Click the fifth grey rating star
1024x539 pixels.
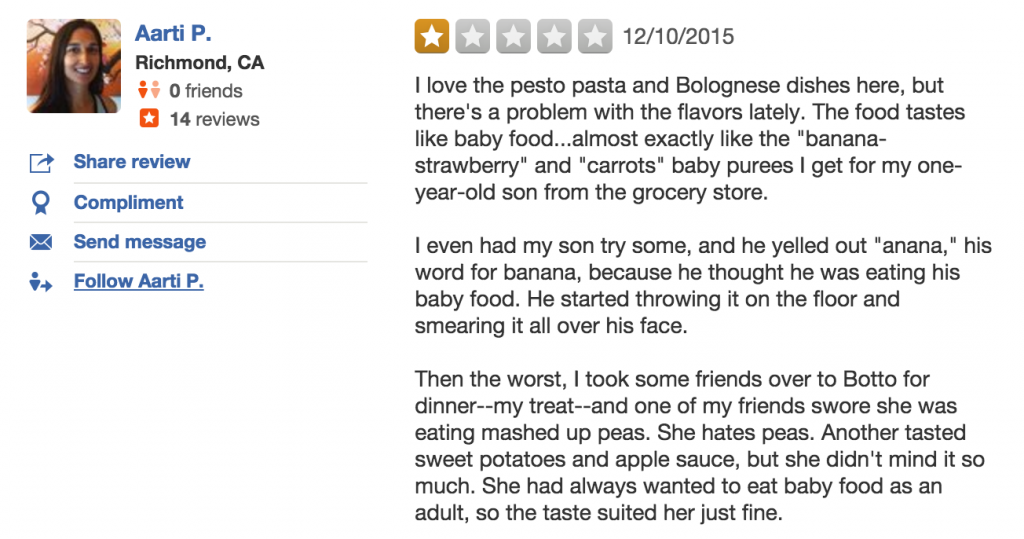point(595,37)
